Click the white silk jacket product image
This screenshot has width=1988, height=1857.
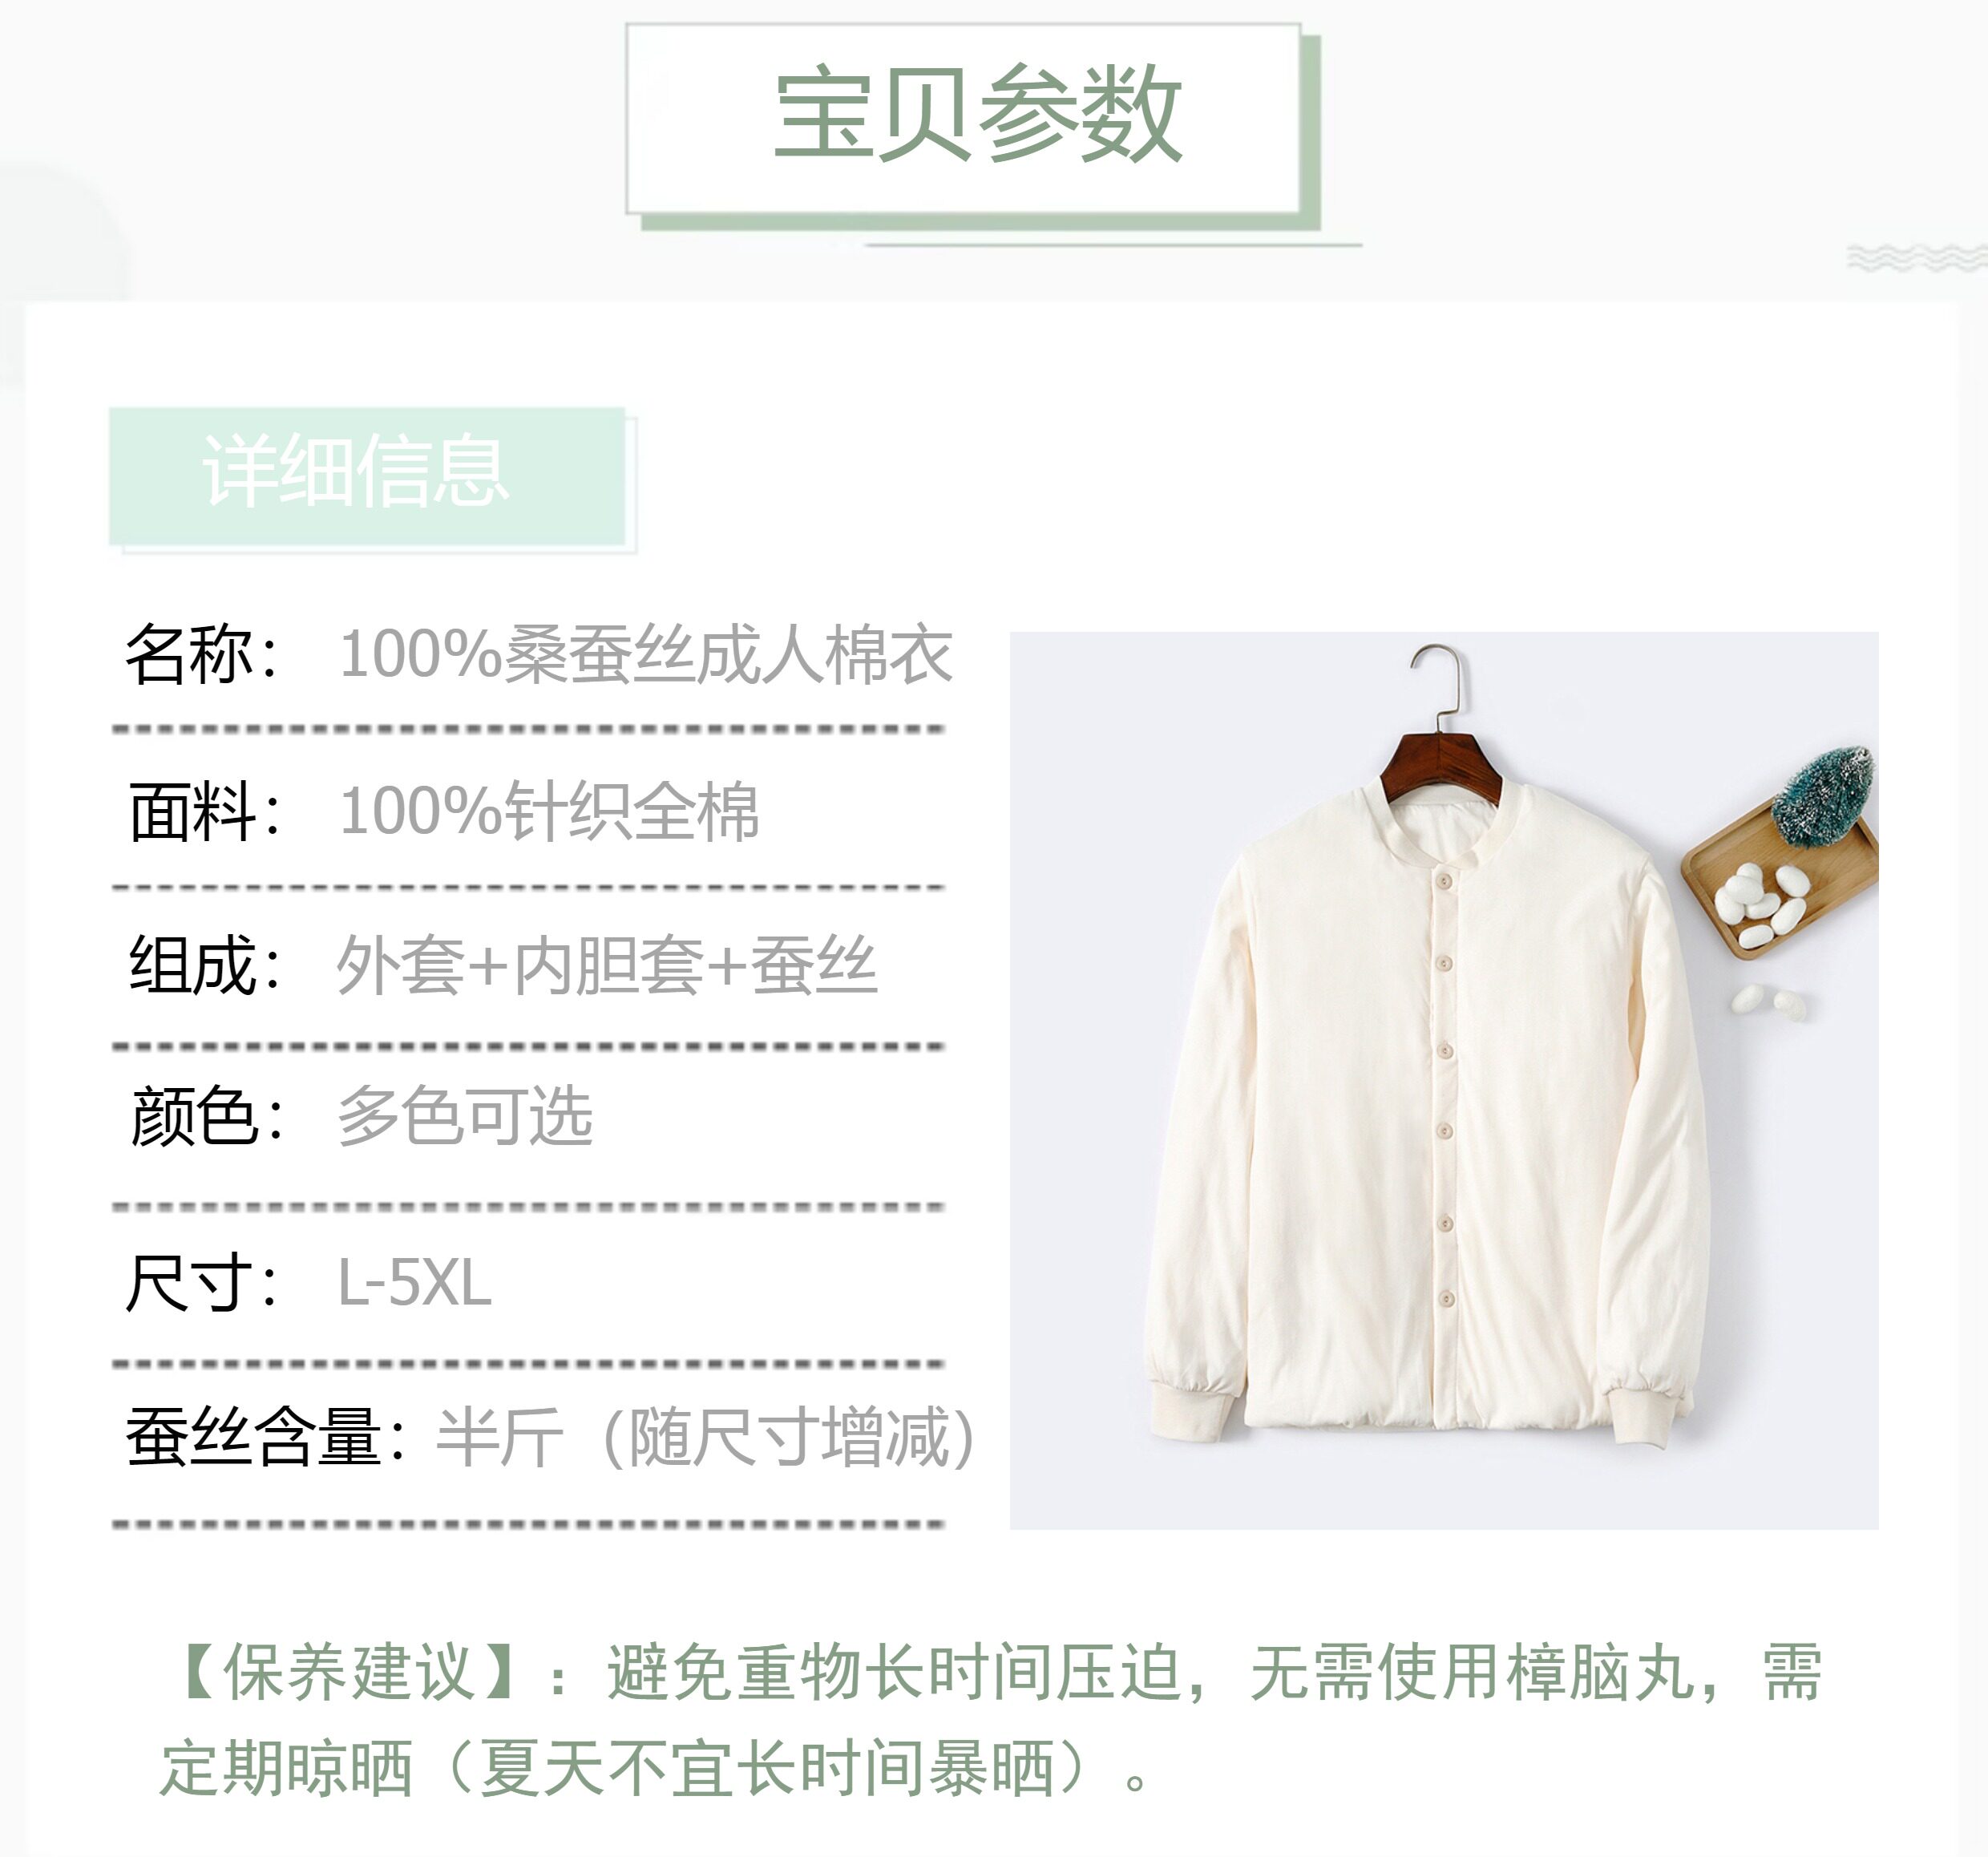tap(1443, 1080)
